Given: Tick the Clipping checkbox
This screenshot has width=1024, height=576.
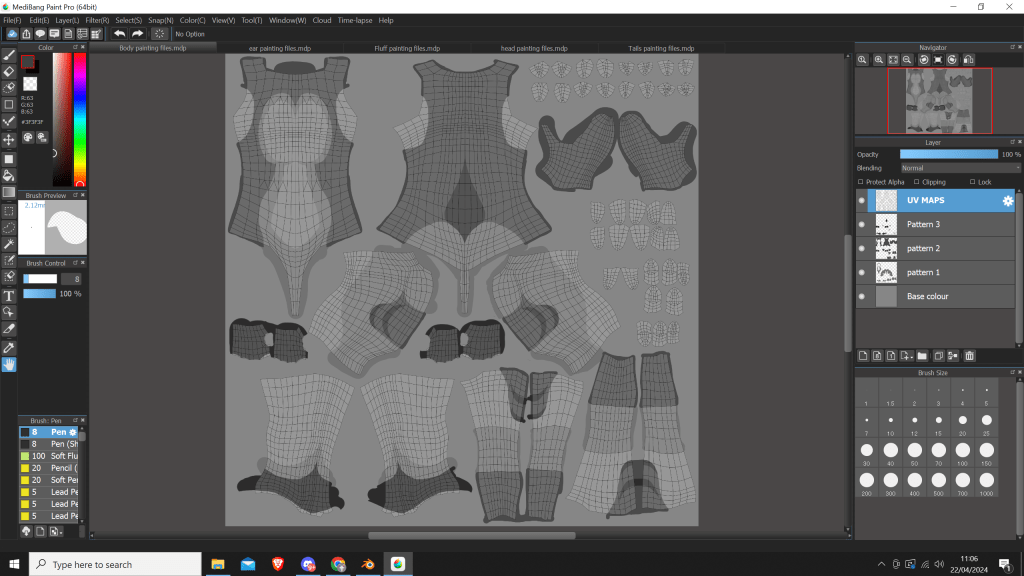Looking at the screenshot, I should (x=916, y=182).
